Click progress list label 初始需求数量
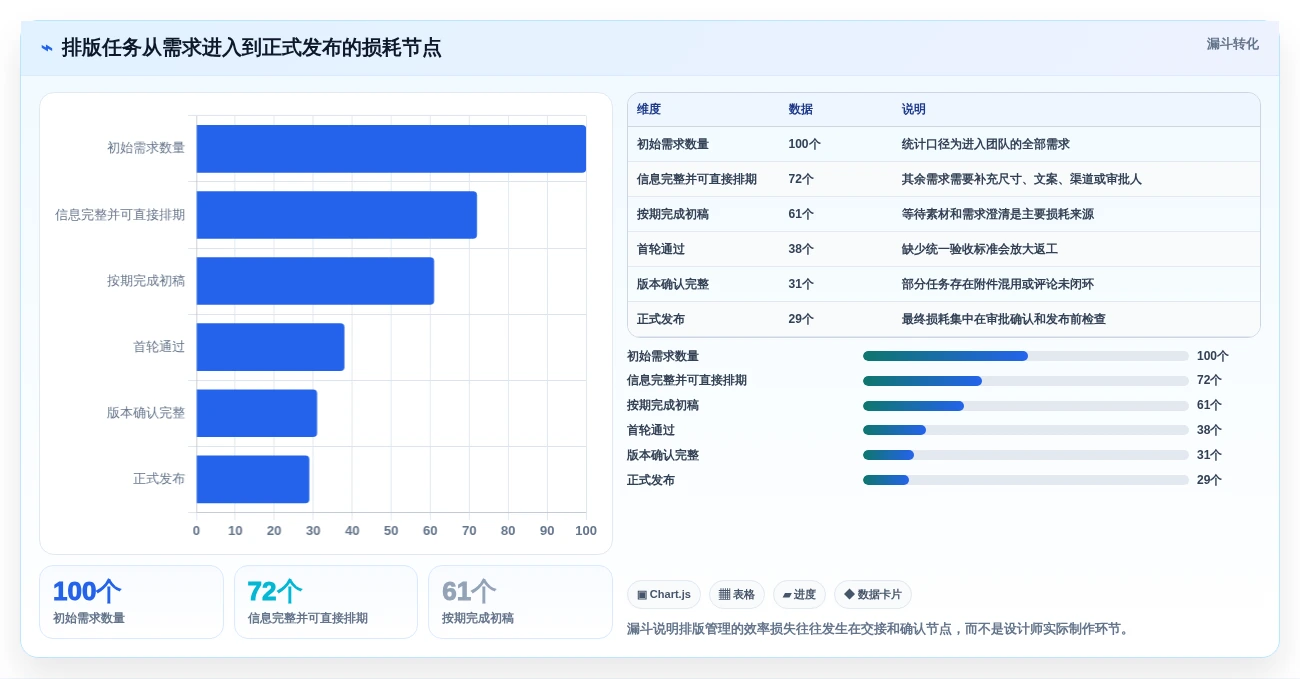This screenshot has width=1300, height=679. [x=663, y=356]
